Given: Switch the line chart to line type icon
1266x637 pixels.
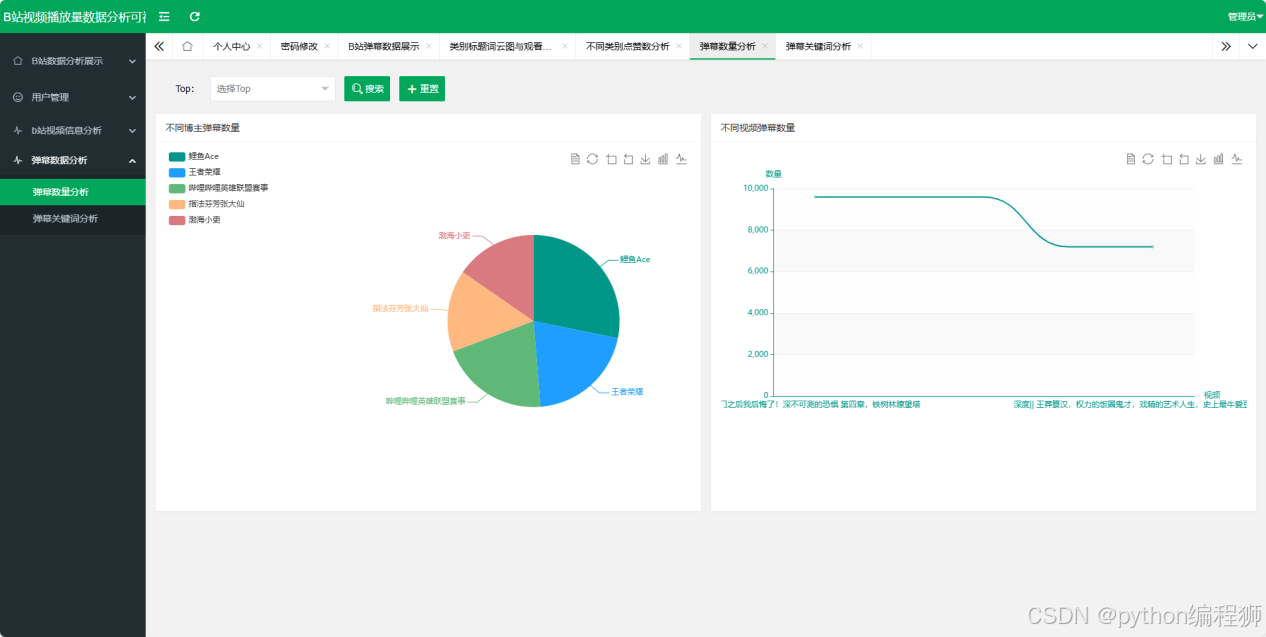Looking at the screenshot, I should click(1236, 159).
